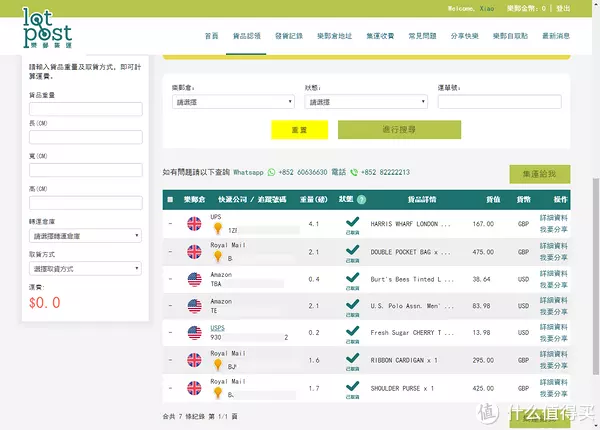Image resolution: width=600 pixels, height=430 pixels.
Task: Click the US flag in the Fresh Sugar CHERRY row
Action: 194,333
